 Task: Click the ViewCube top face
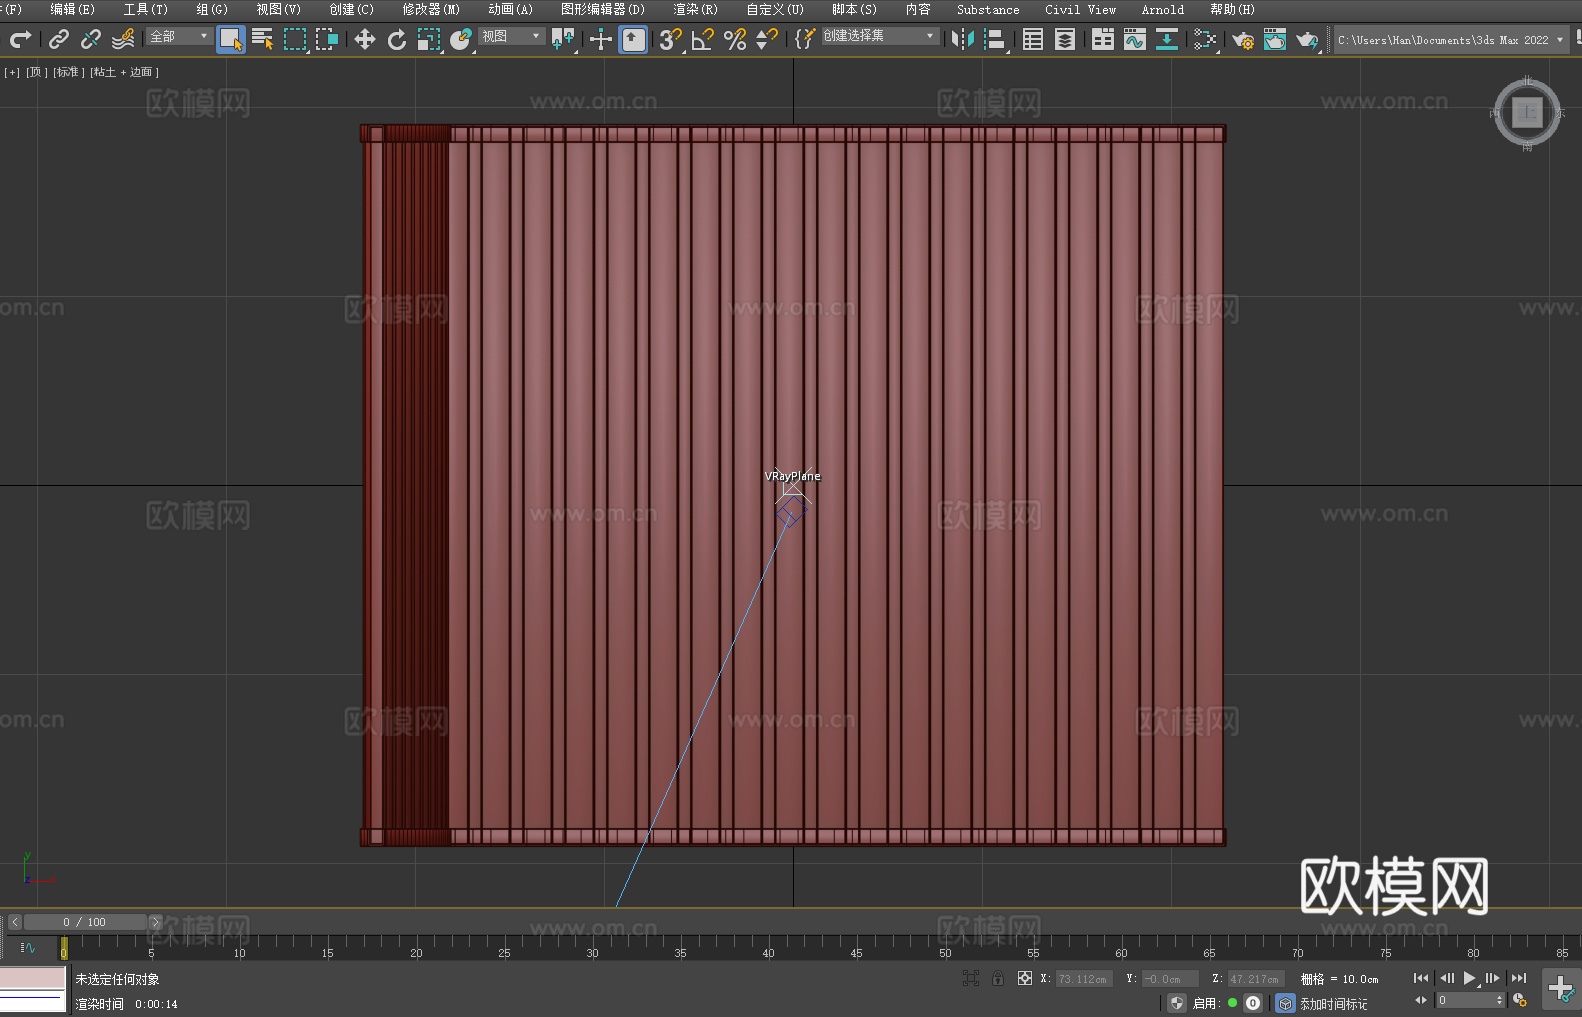(x=1527, y=112)
